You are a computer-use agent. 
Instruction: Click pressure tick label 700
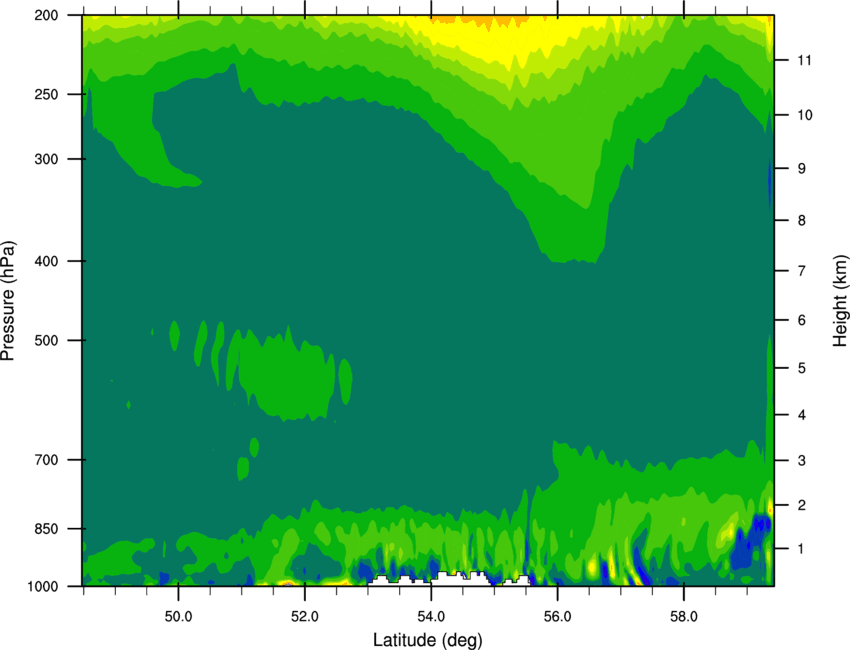47,460
